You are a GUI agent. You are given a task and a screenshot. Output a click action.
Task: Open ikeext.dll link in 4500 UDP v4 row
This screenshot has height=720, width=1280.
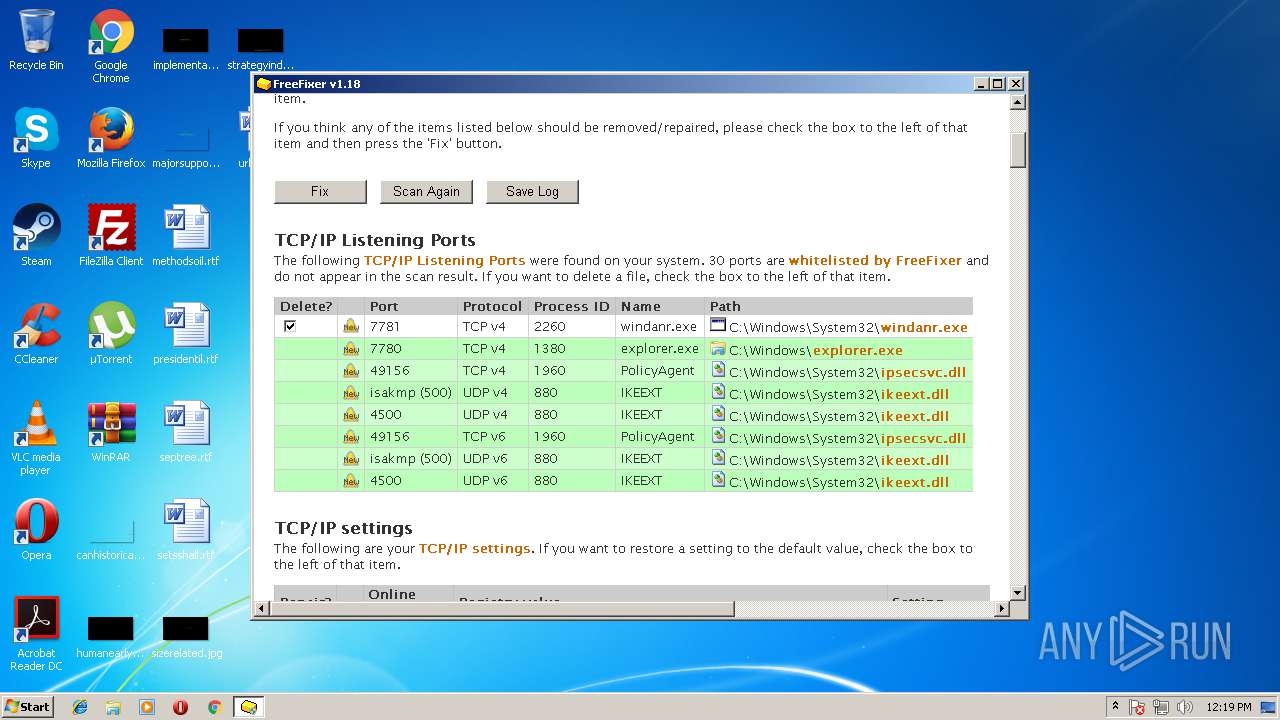tap(915, 416)
